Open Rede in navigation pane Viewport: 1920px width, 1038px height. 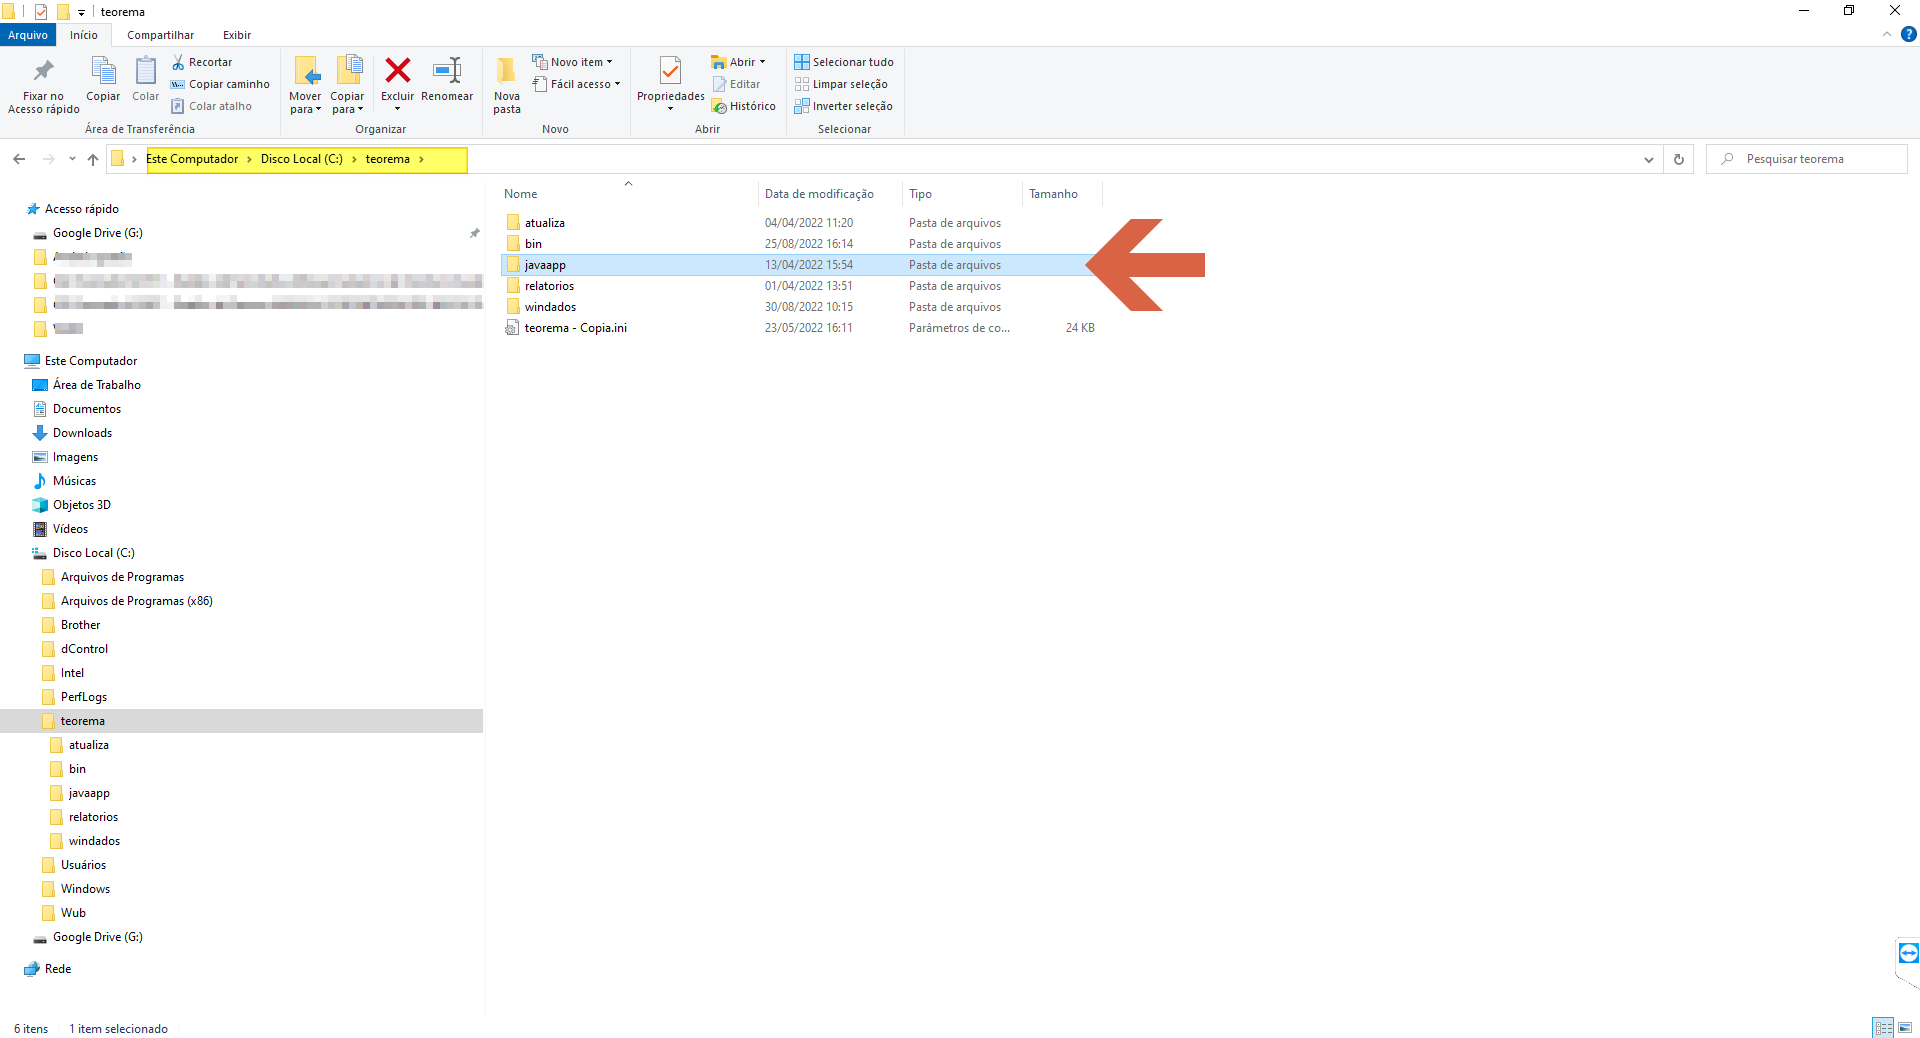pos(58,969)
